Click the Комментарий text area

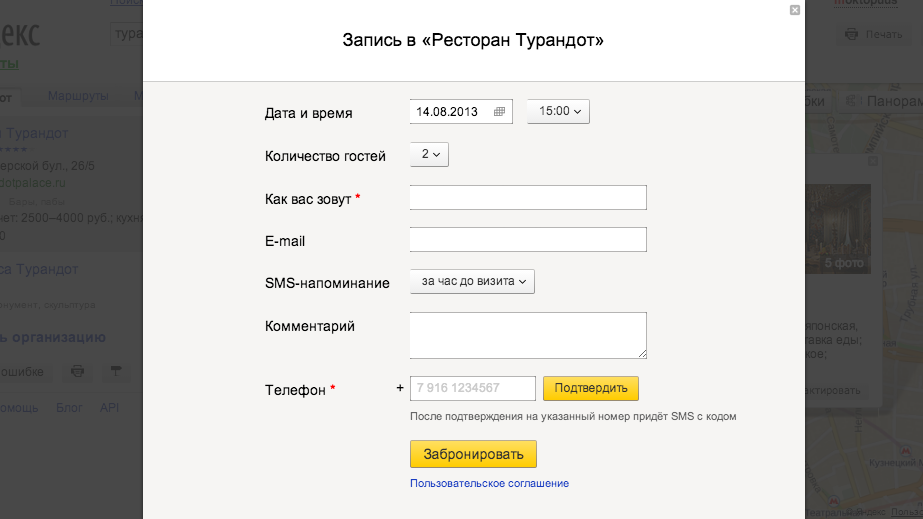click(528, 335)
